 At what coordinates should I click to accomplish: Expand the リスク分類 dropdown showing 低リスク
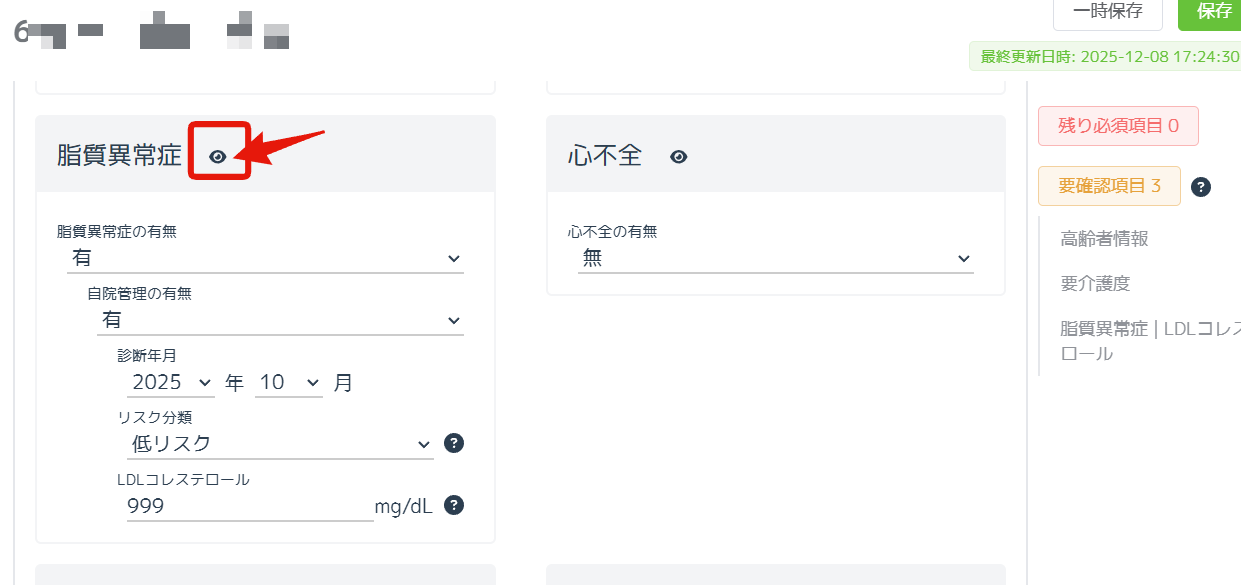coord(280,444)
